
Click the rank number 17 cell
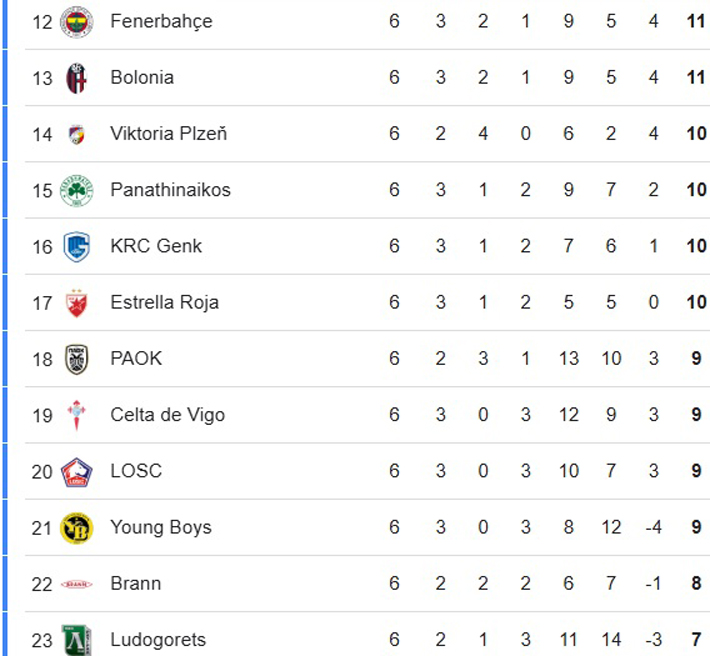41,303
